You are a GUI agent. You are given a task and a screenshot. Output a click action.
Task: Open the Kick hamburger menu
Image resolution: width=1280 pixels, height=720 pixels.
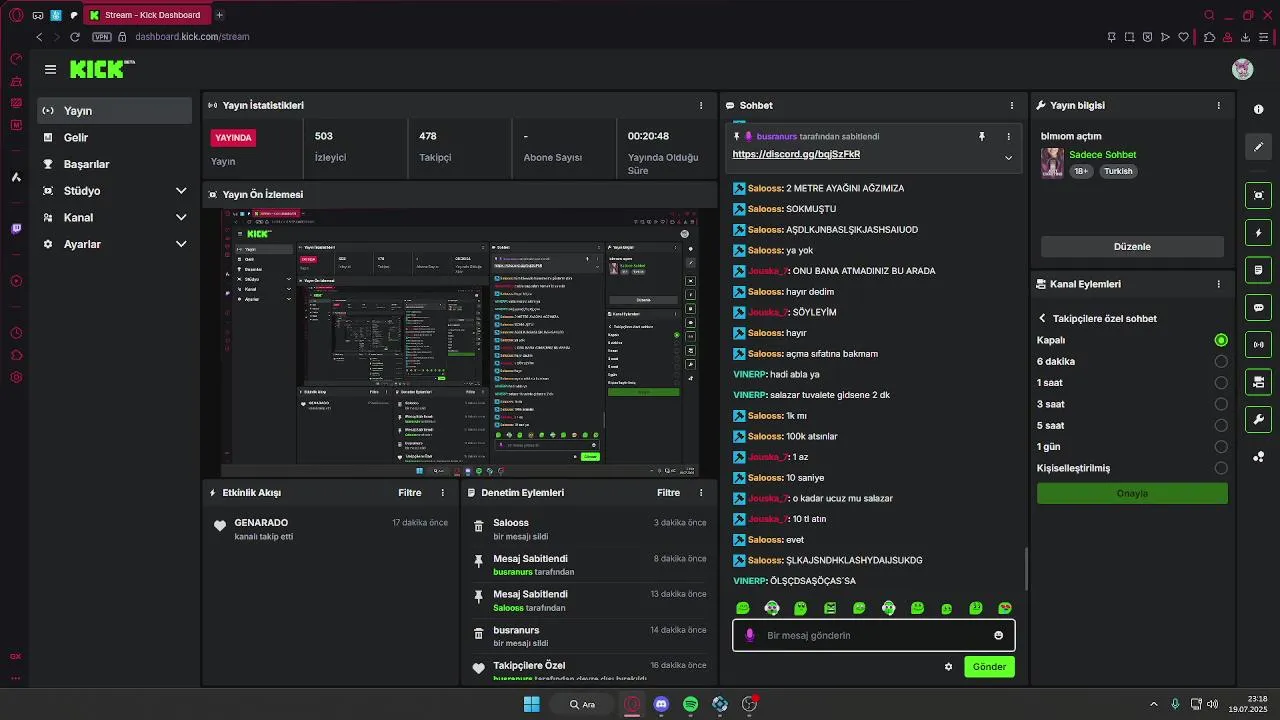pyautogui.click(x=50, y=69)
